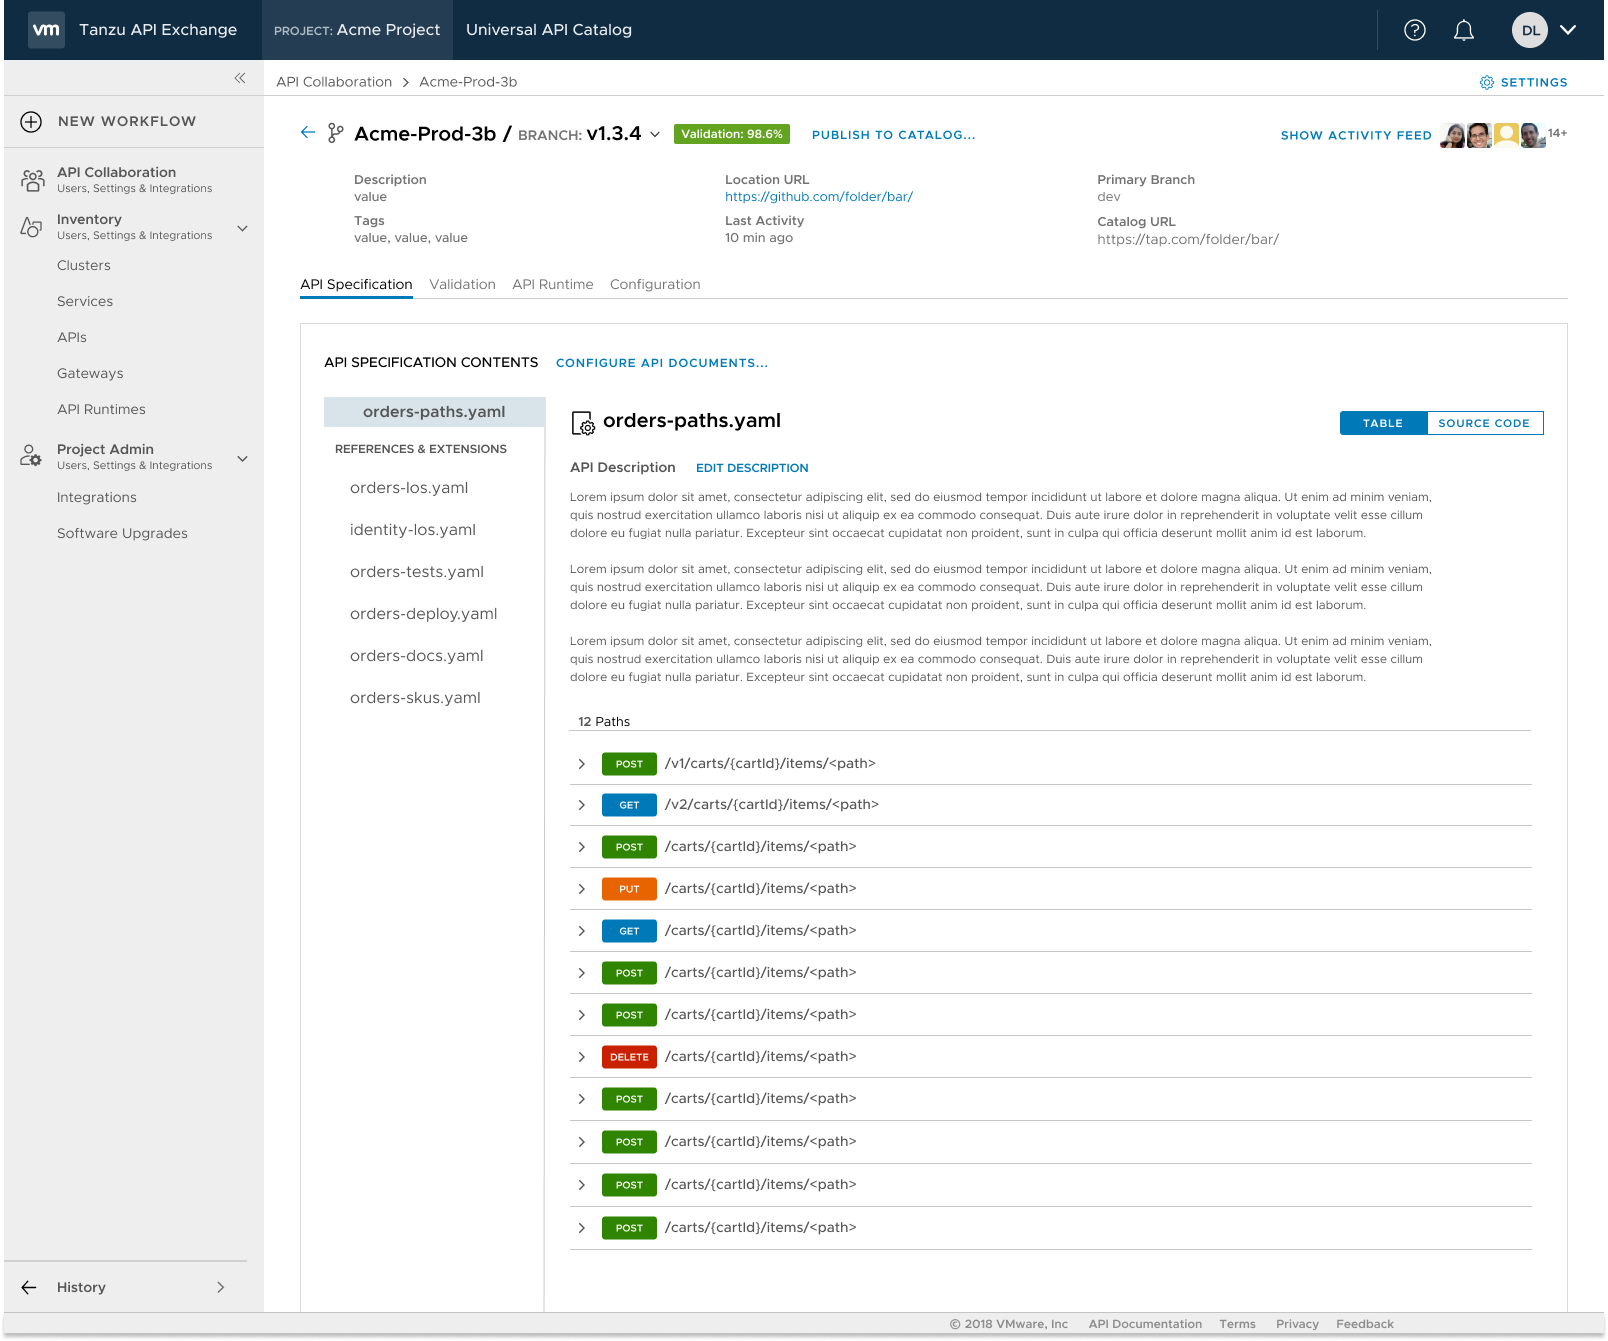Select orders-paths.yaml in file list
Viewport: 1608px width, 1341px height.
(x=434, y=412)
